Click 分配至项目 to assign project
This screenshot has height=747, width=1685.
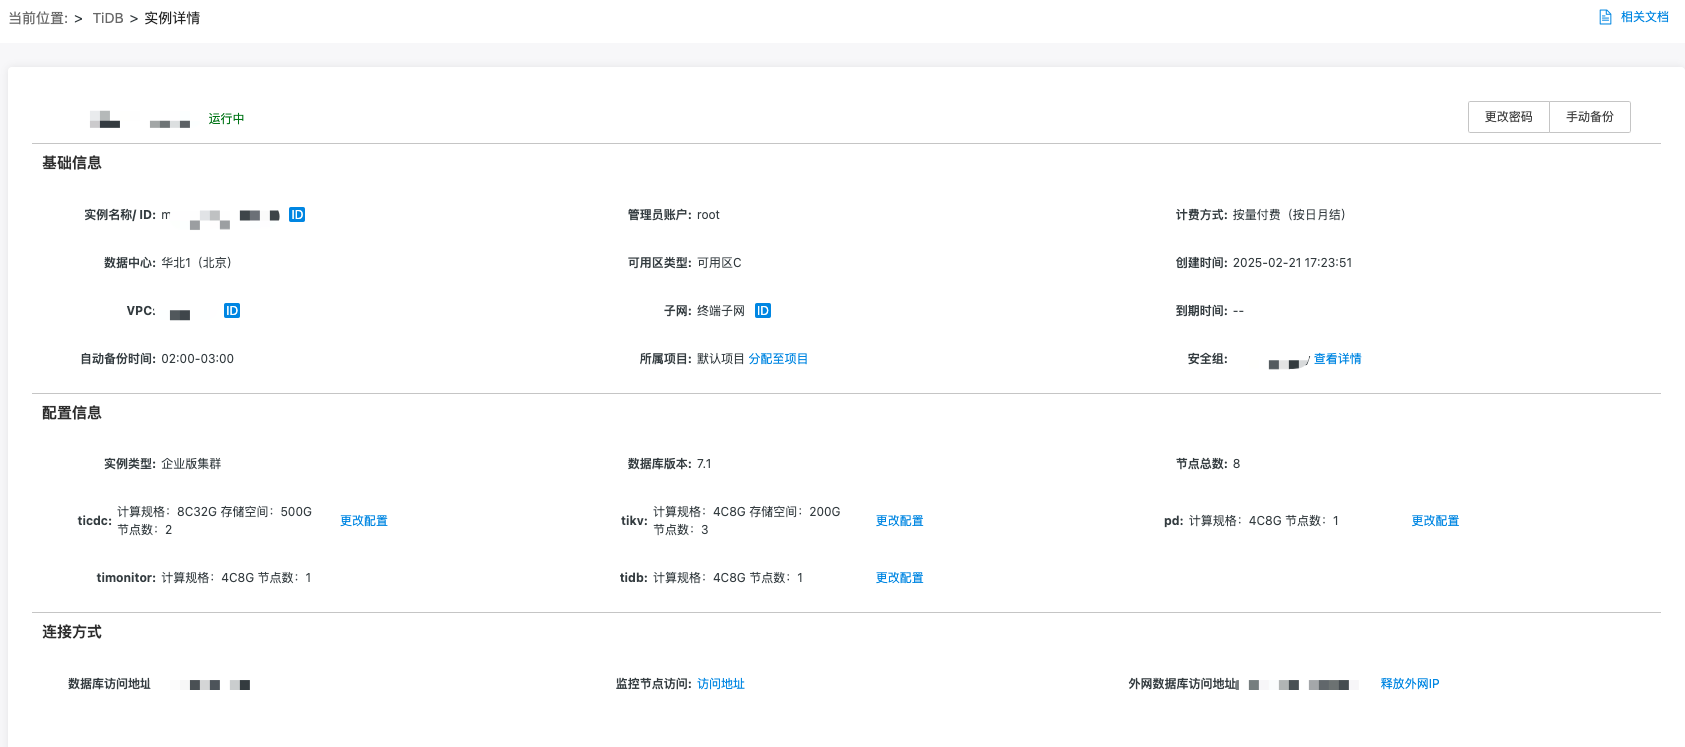pos(778,359)
